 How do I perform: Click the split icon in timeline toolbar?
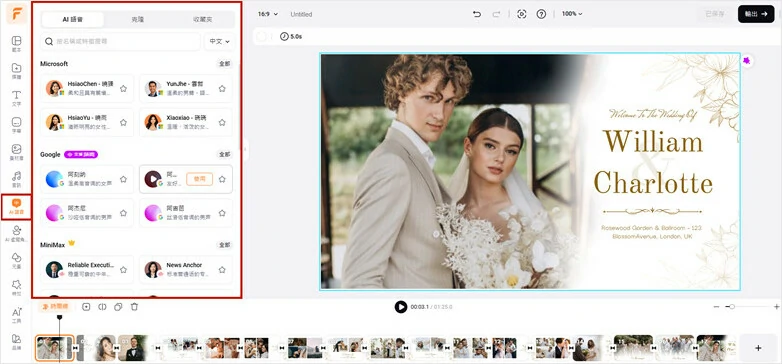(102, 307)
